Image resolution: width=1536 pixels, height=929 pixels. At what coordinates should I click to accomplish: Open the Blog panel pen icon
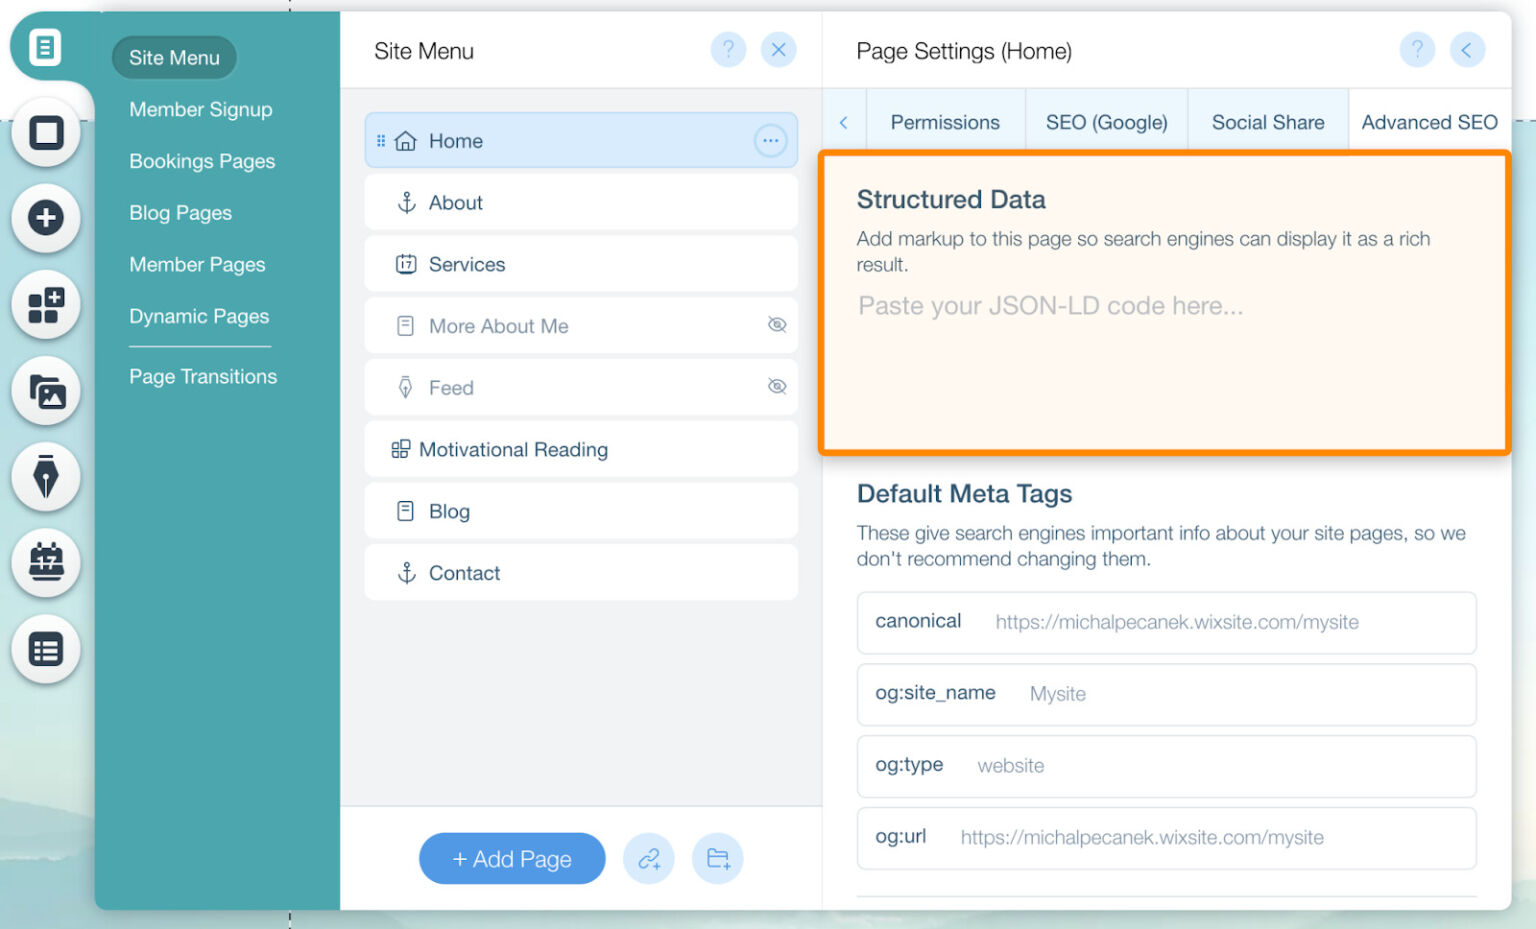click(46, 477)
